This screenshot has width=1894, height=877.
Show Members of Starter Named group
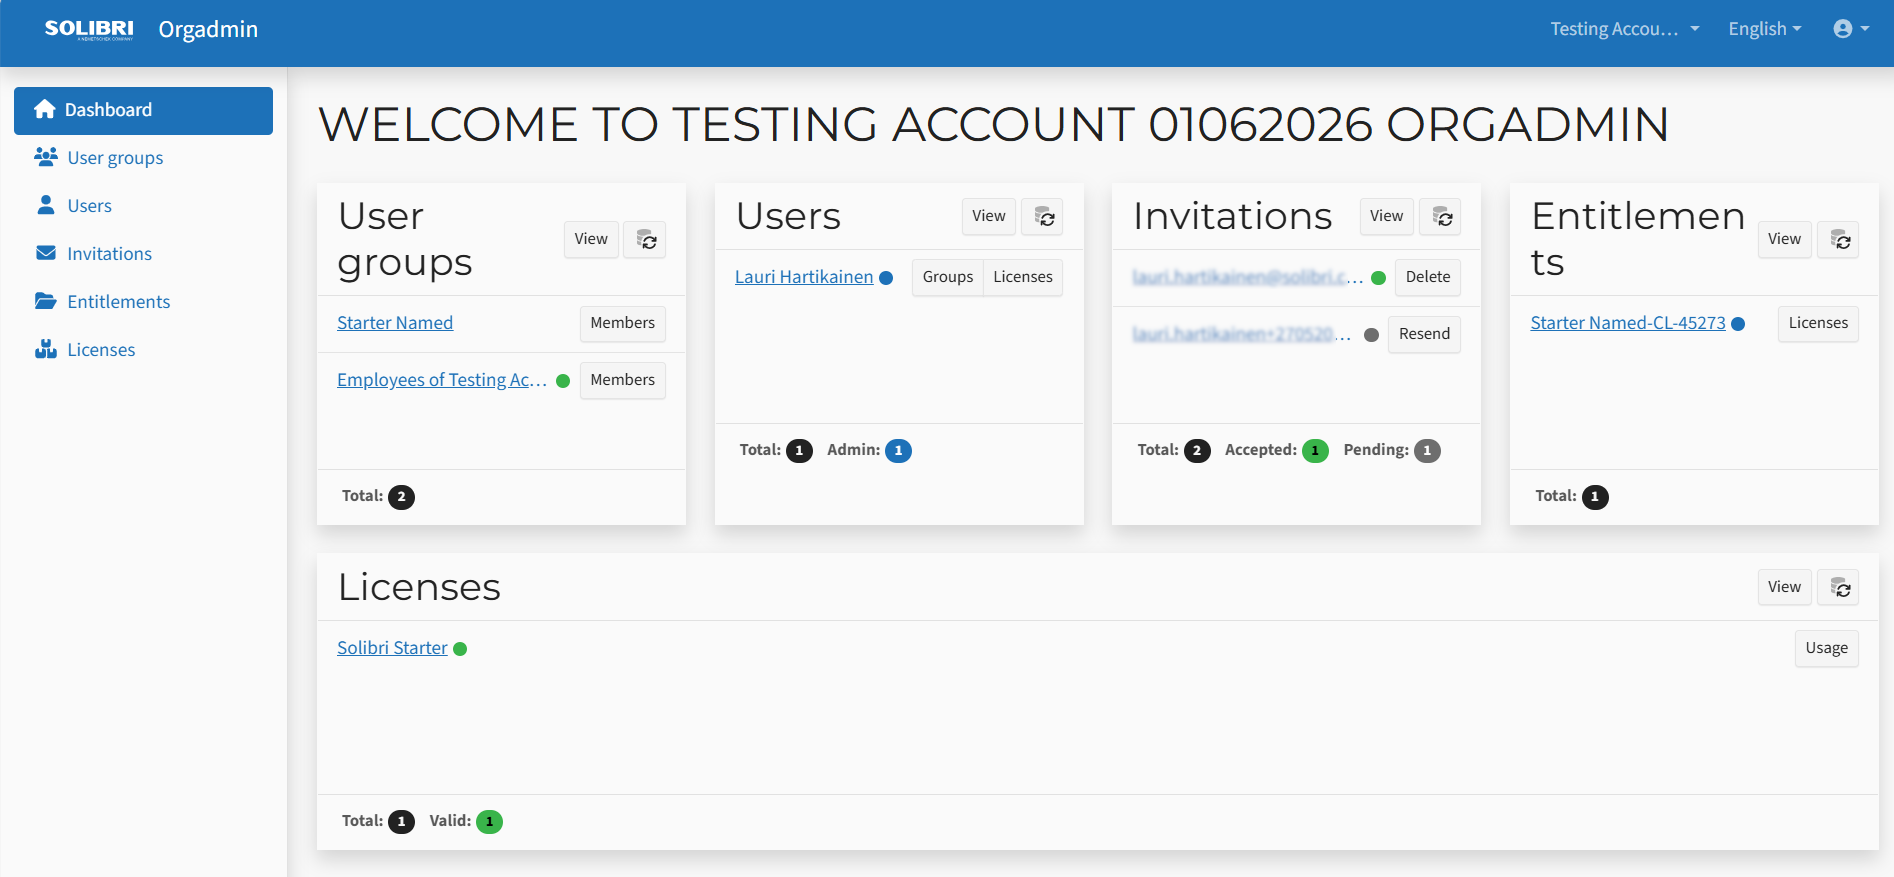(x=623, y=323)
